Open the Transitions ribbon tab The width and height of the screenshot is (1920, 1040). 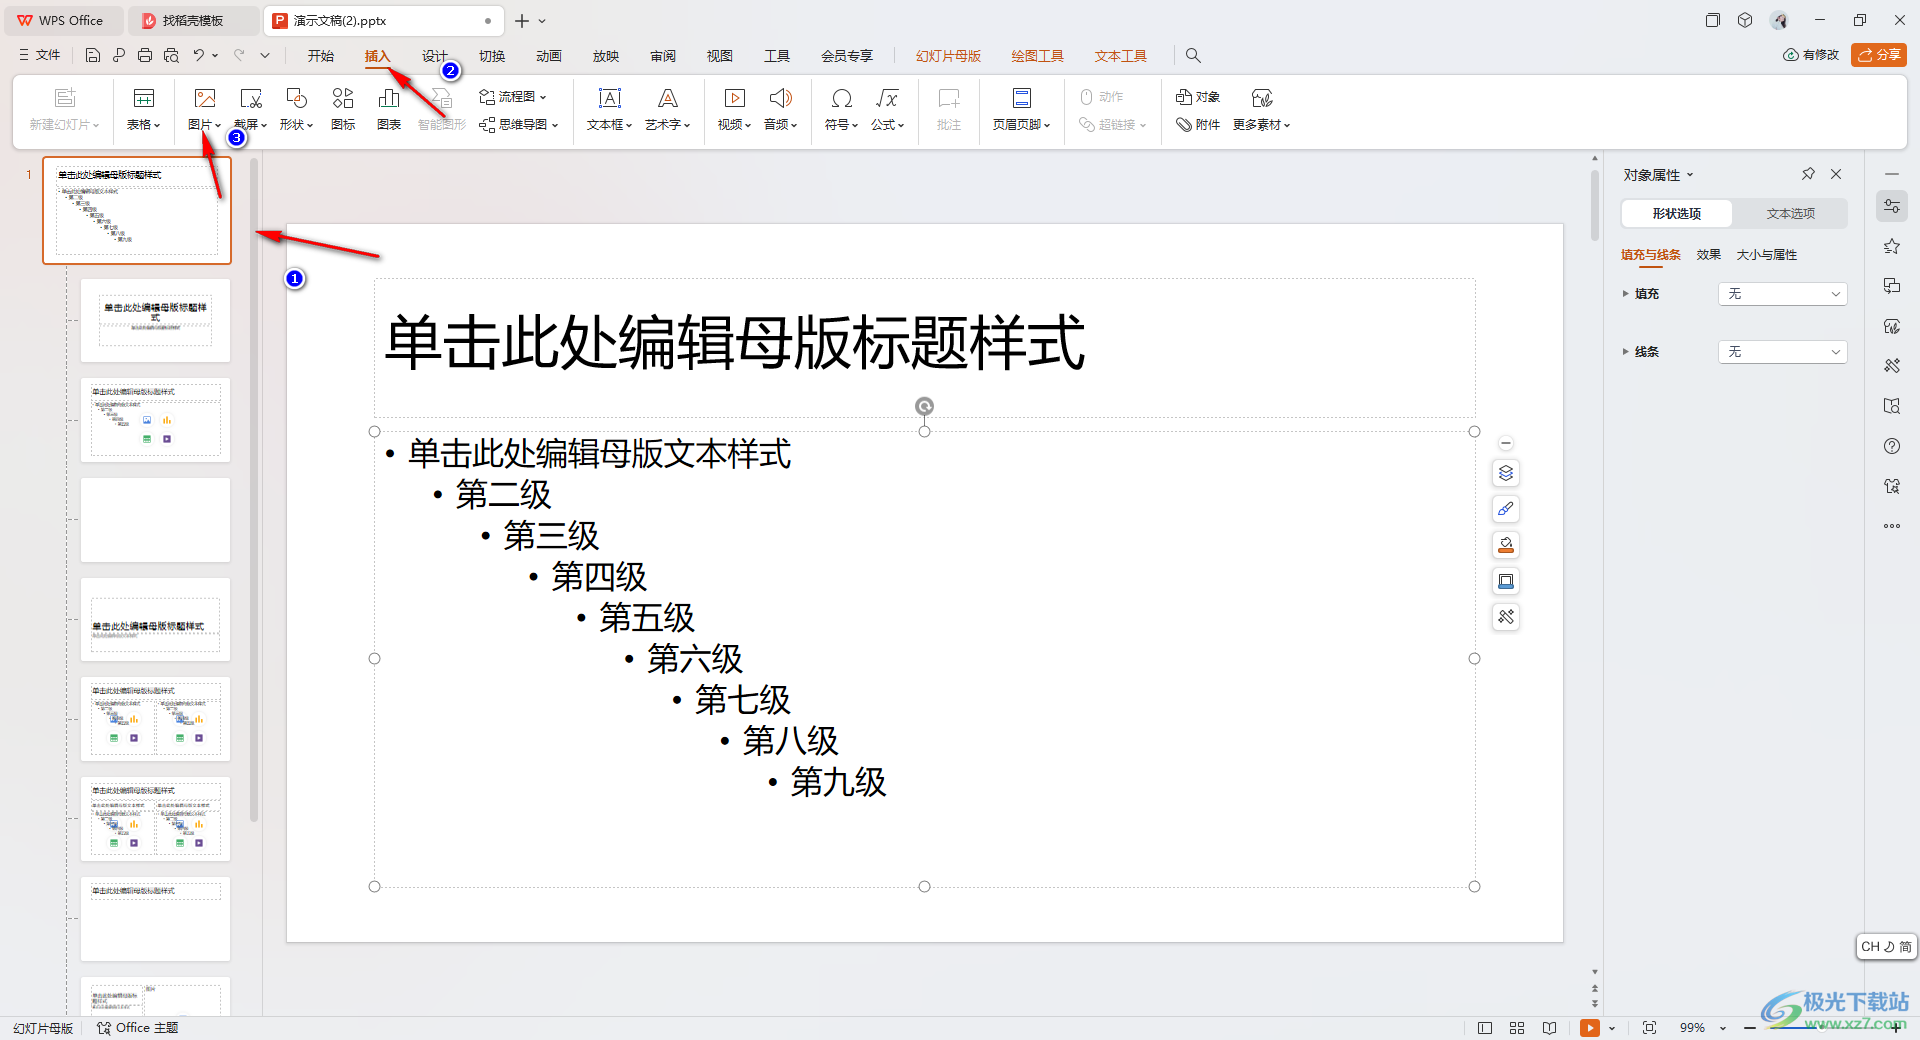click(492, 56)
